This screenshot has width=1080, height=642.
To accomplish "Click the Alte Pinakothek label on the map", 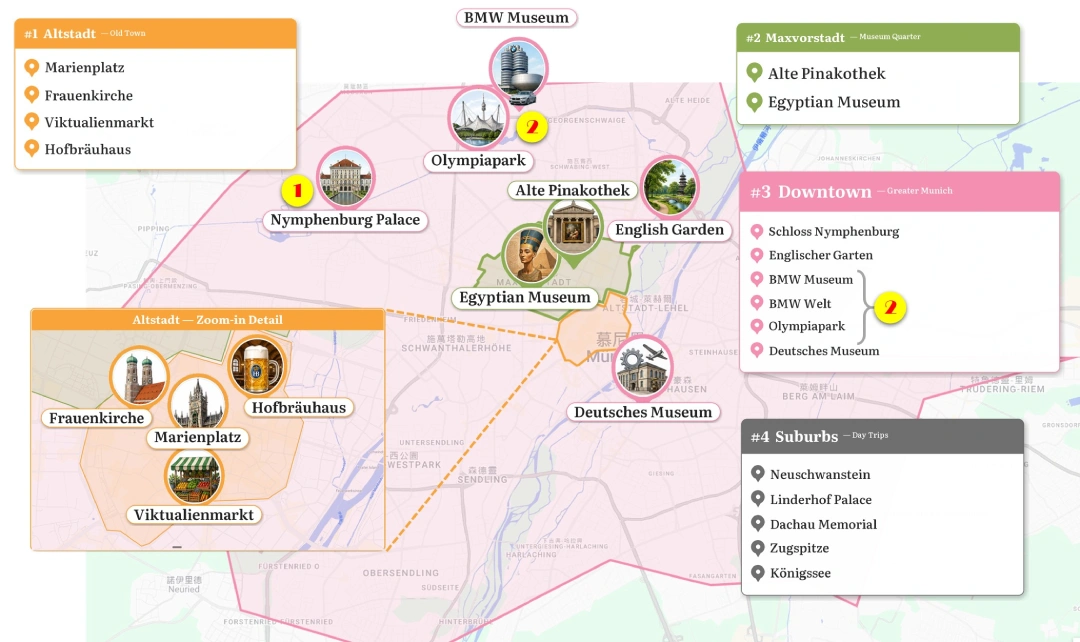I will pos(572,190).
